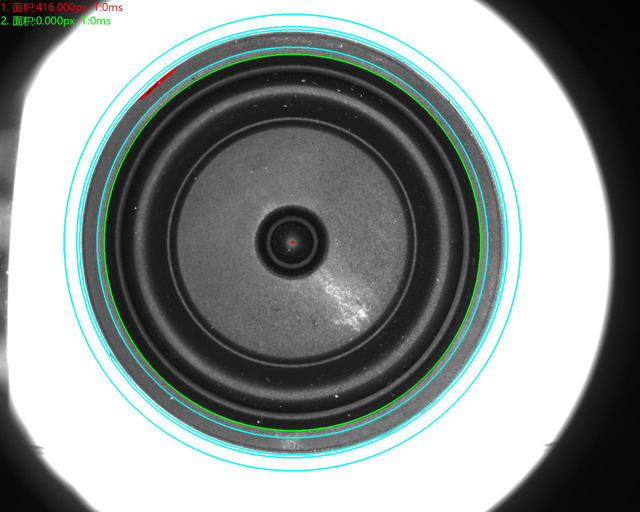Select the red defect mark on upper-left rim

click(158, 84)
